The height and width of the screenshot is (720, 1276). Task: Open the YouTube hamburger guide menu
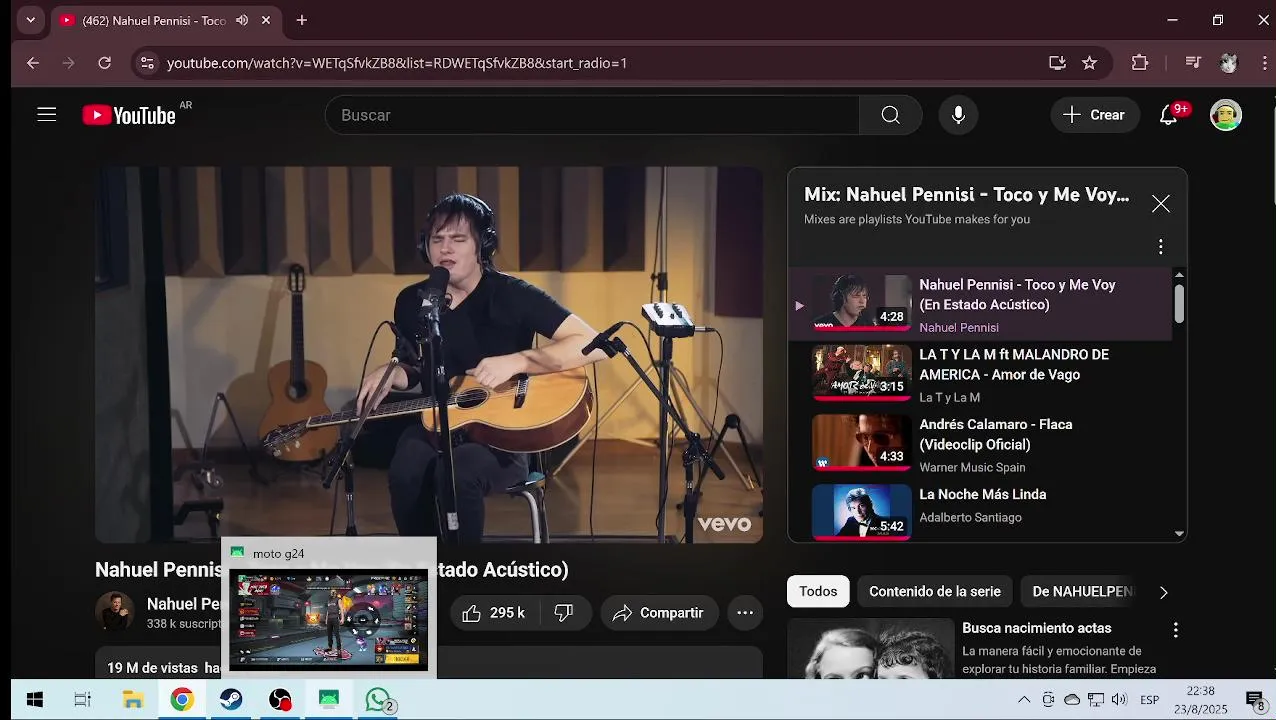tap(47, 115)
